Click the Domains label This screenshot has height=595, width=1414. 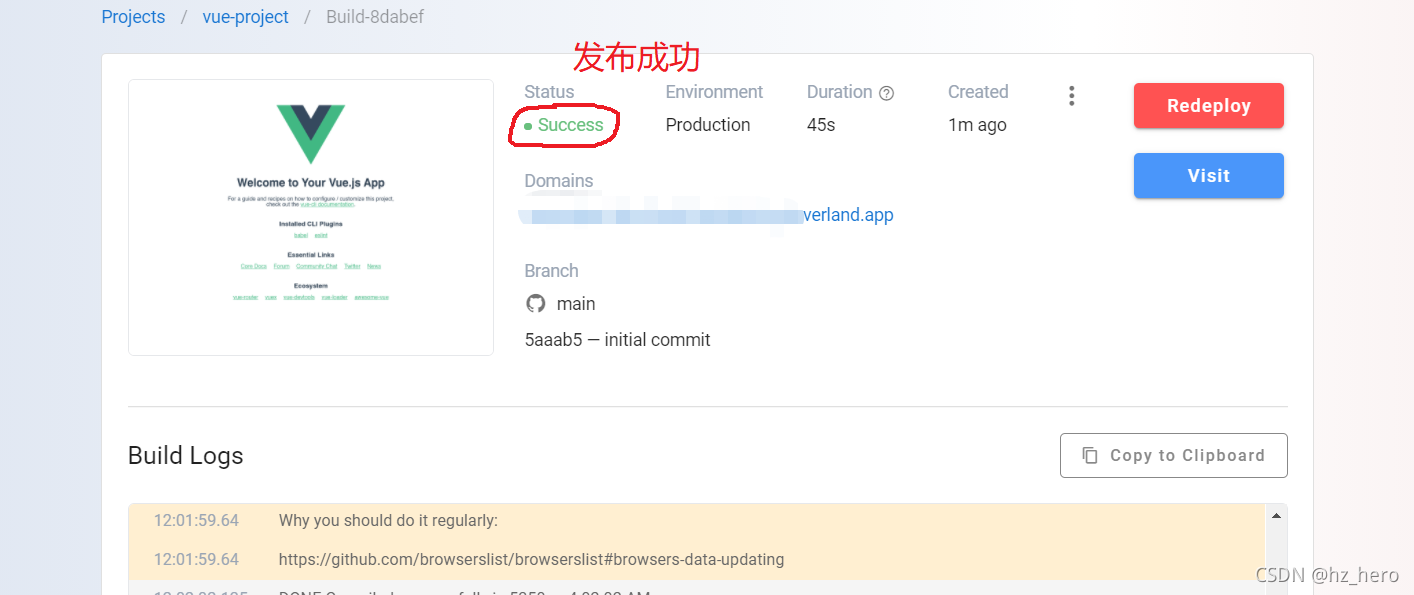[559, 181]
